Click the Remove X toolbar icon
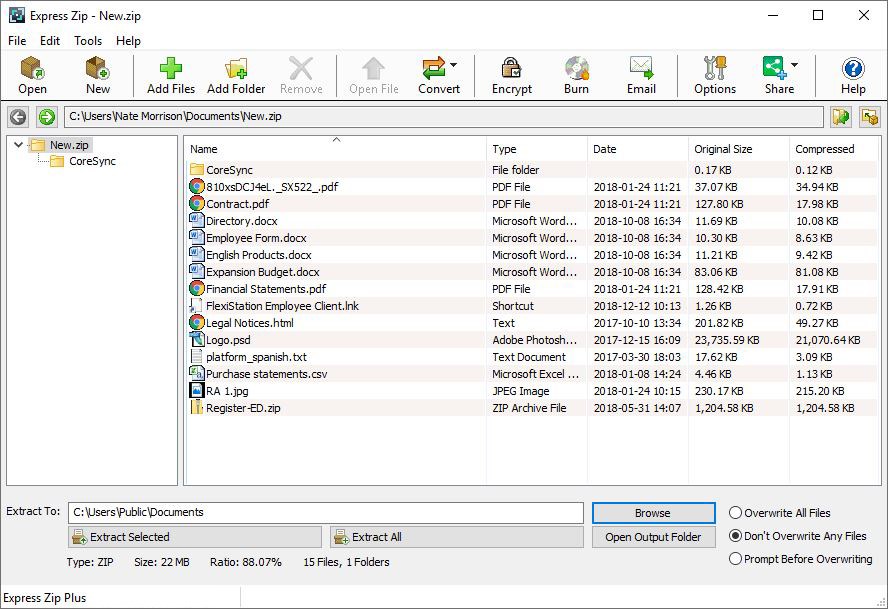This screenshot has height=609, width=888. click(x=301, y=69)
